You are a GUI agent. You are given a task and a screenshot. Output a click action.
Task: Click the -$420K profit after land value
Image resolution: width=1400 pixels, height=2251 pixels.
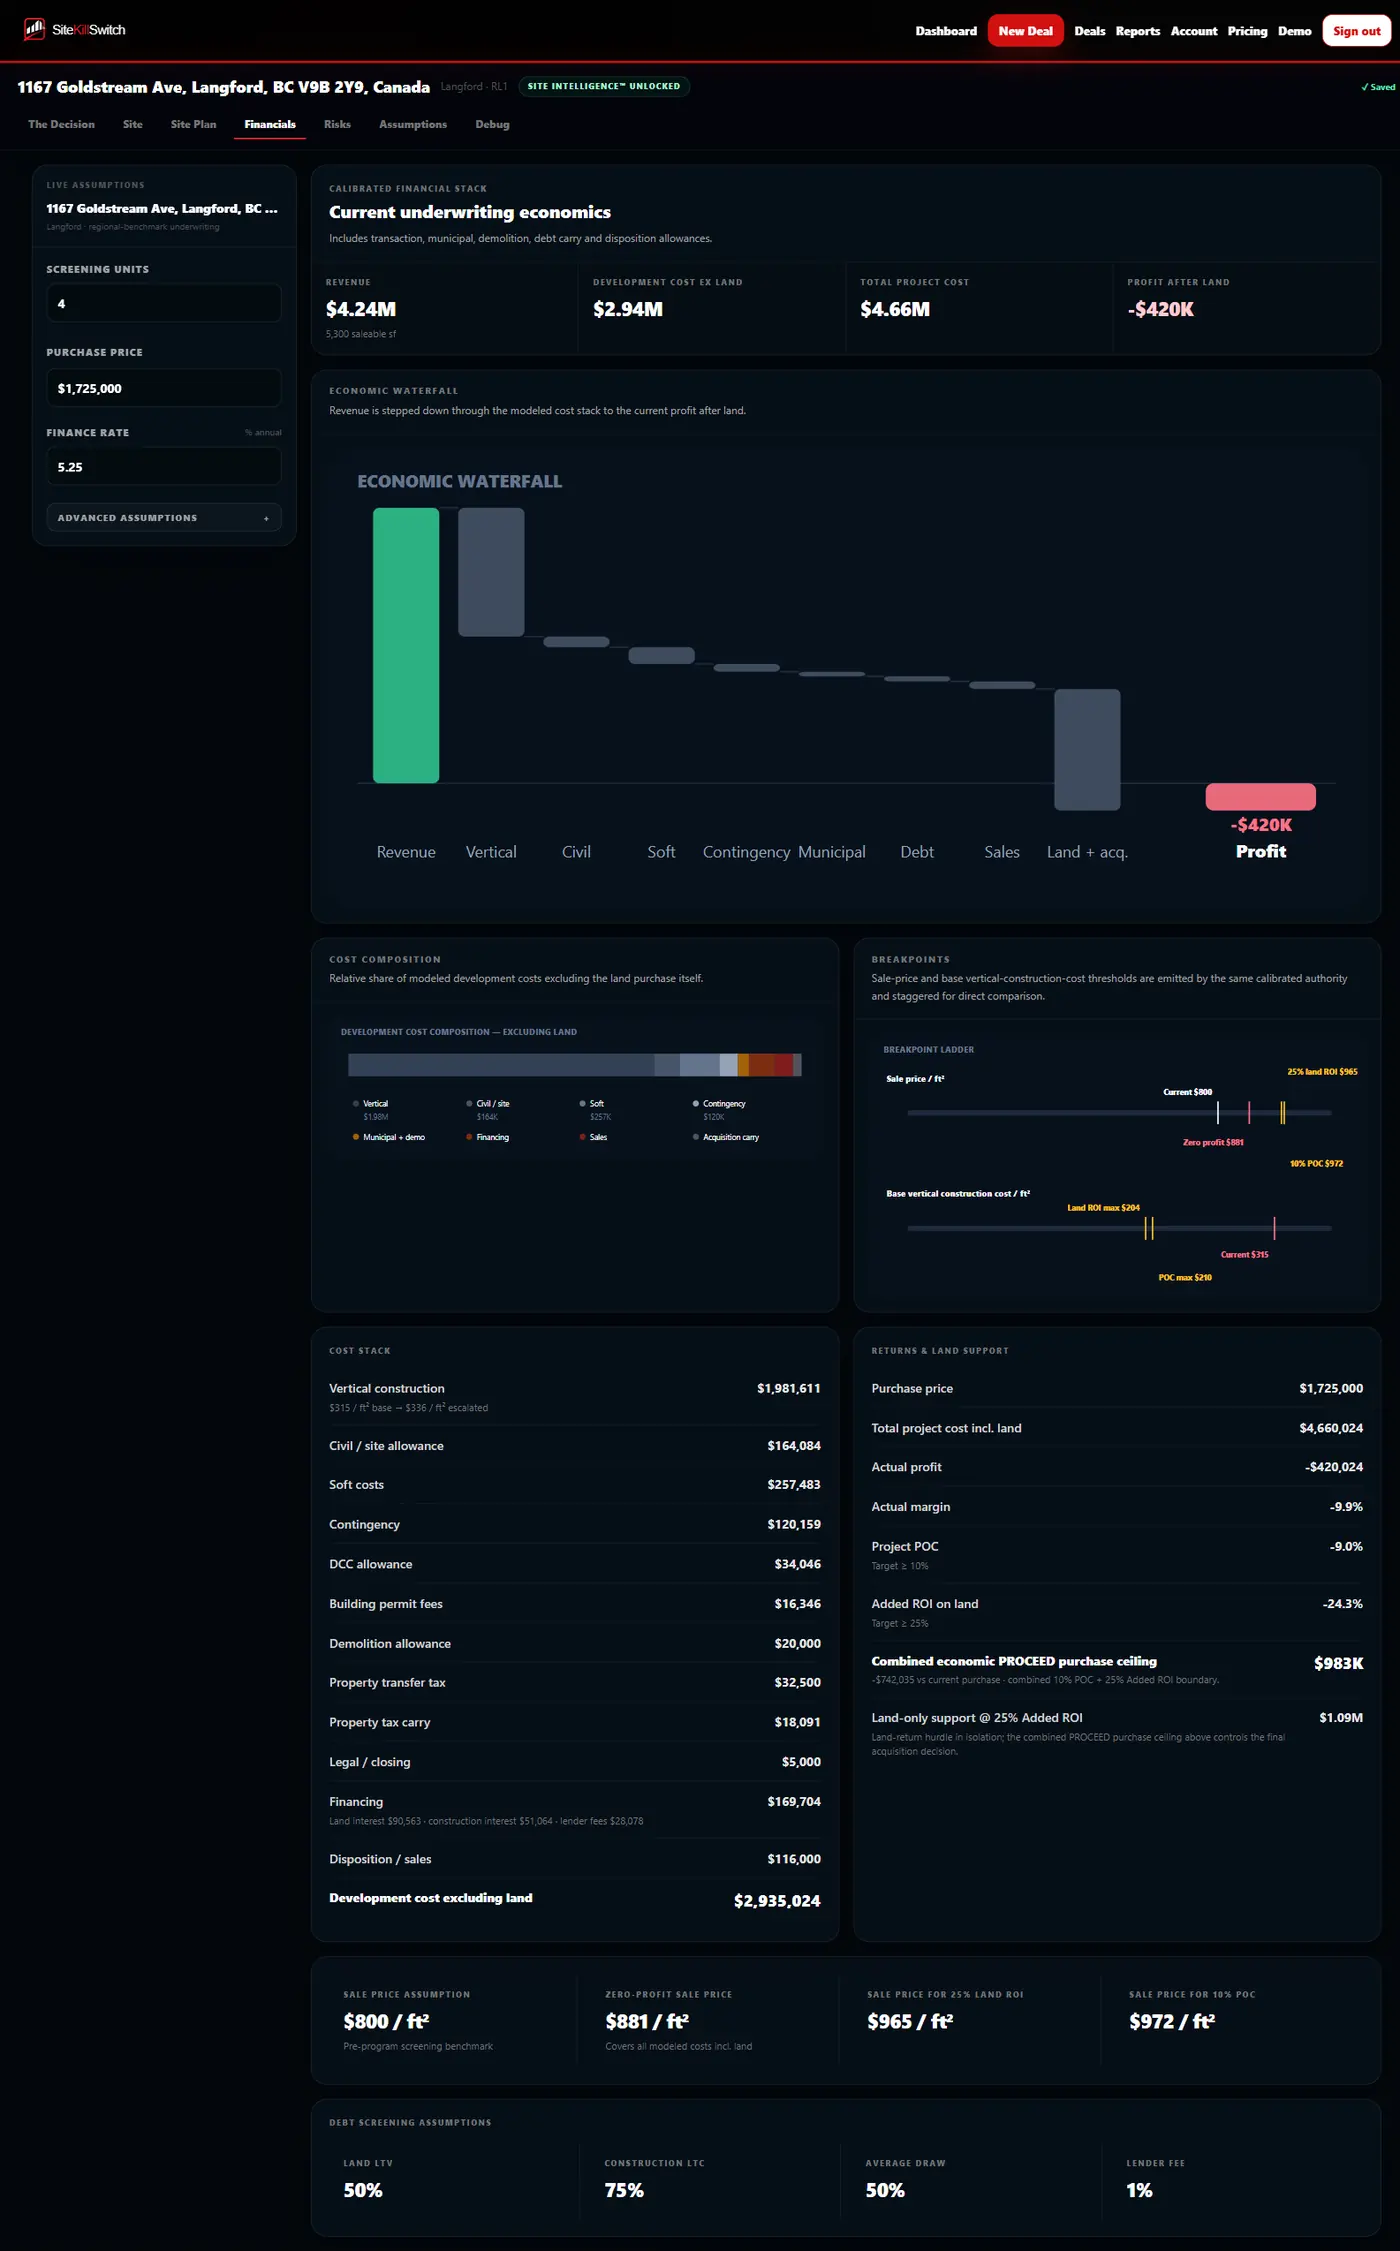tap(1160, 309)
